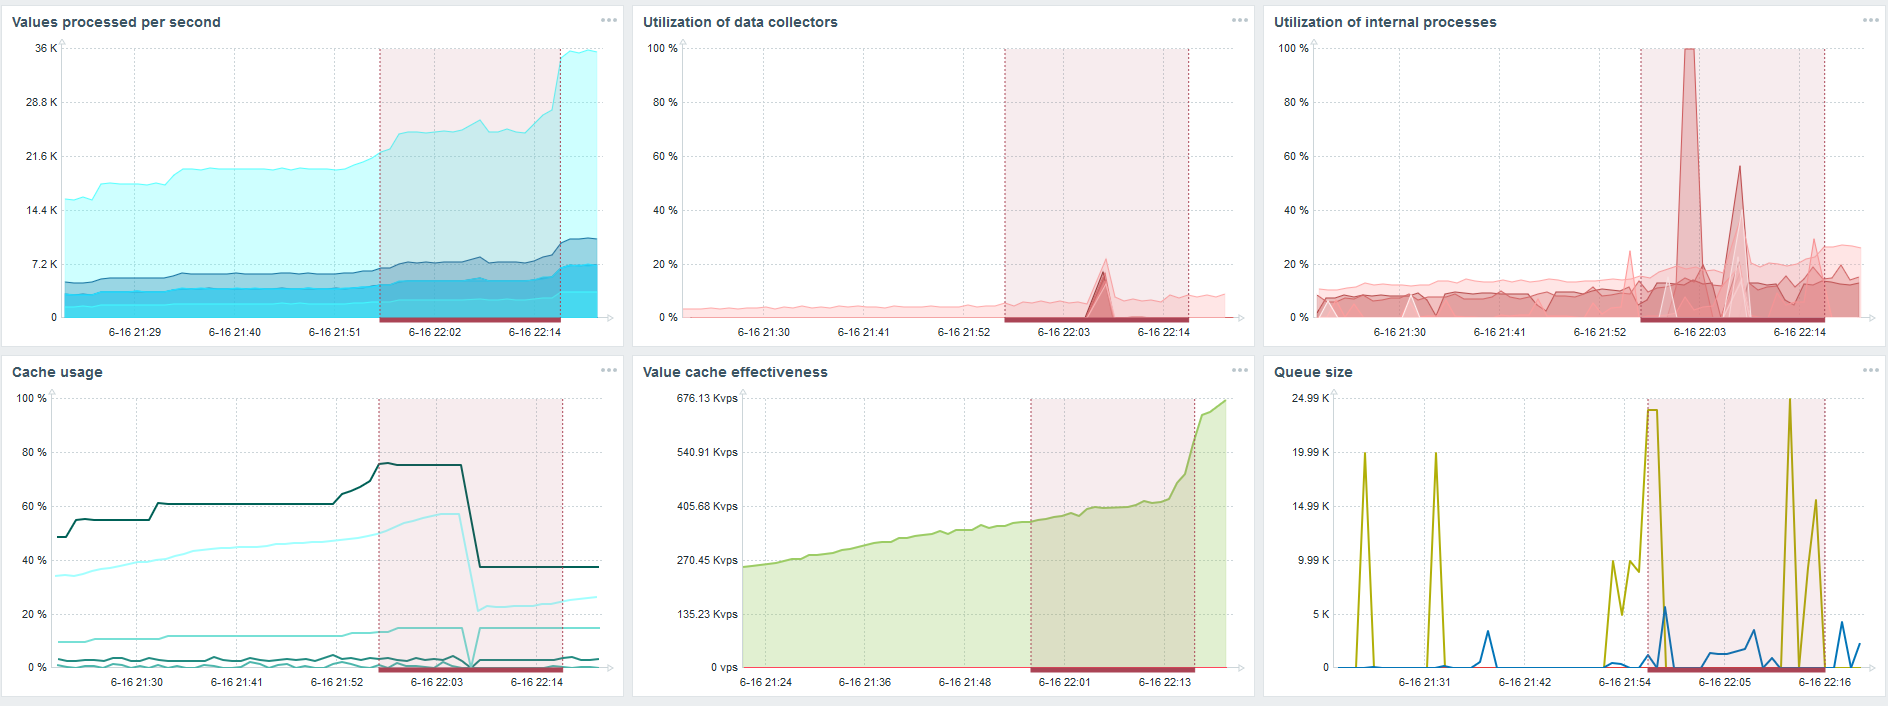Click the dark green line drop in Cache usage

[471, 516]
